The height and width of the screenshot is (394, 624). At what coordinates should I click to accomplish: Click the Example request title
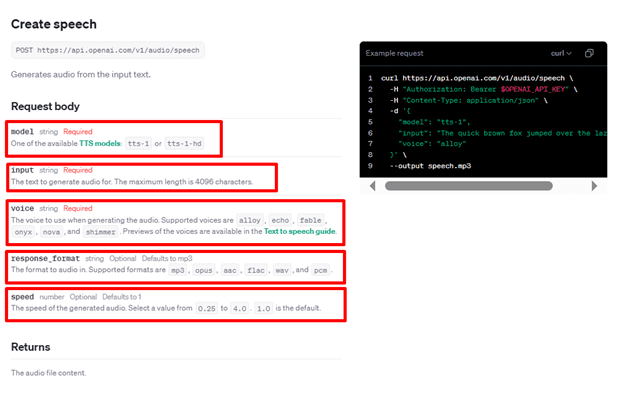click(394, 53)
